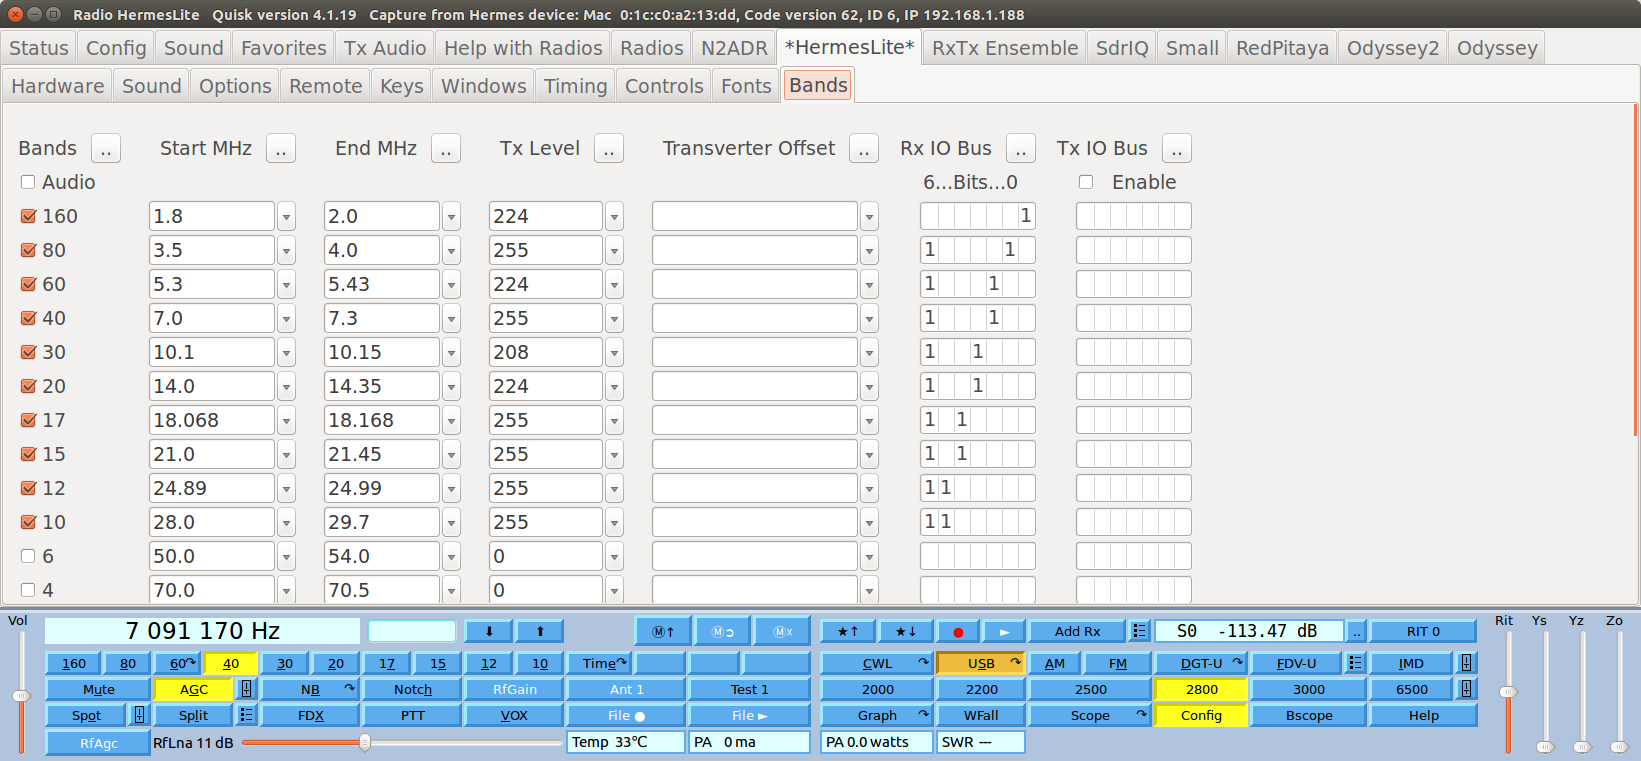Open Start MHz dropdown for 160 band

(x=287, y=216)
